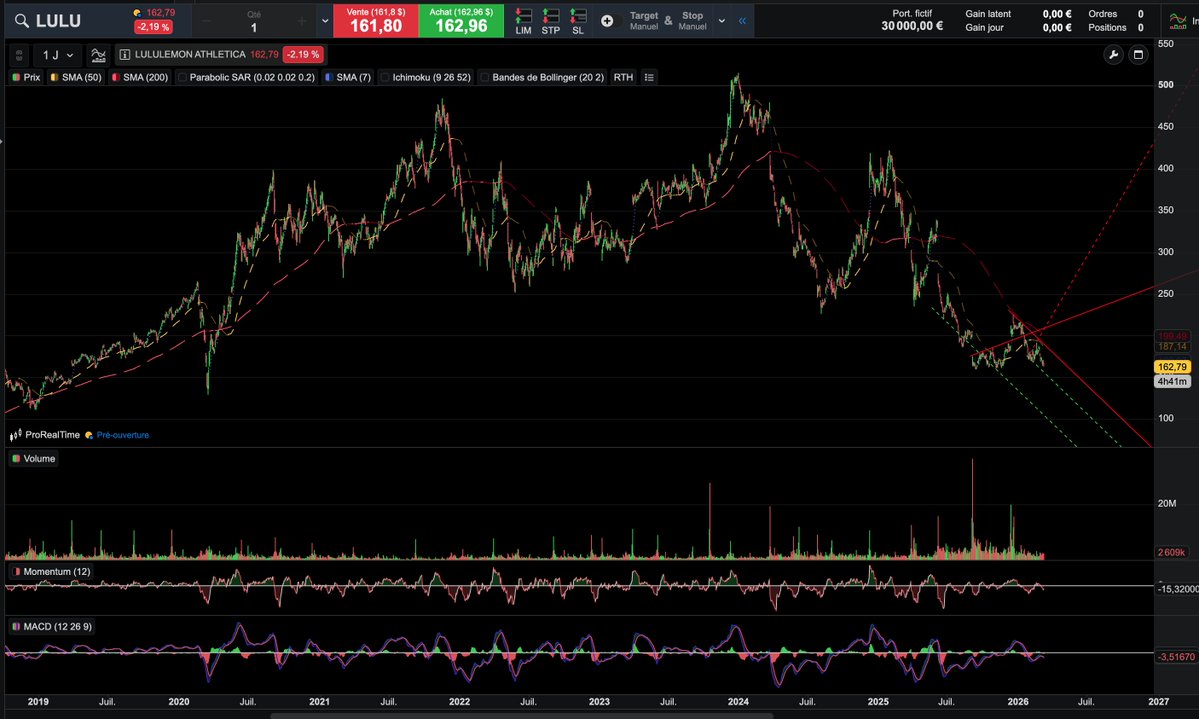
Task: Click the search magnifier beside LULU
Action: click(22, 21)
